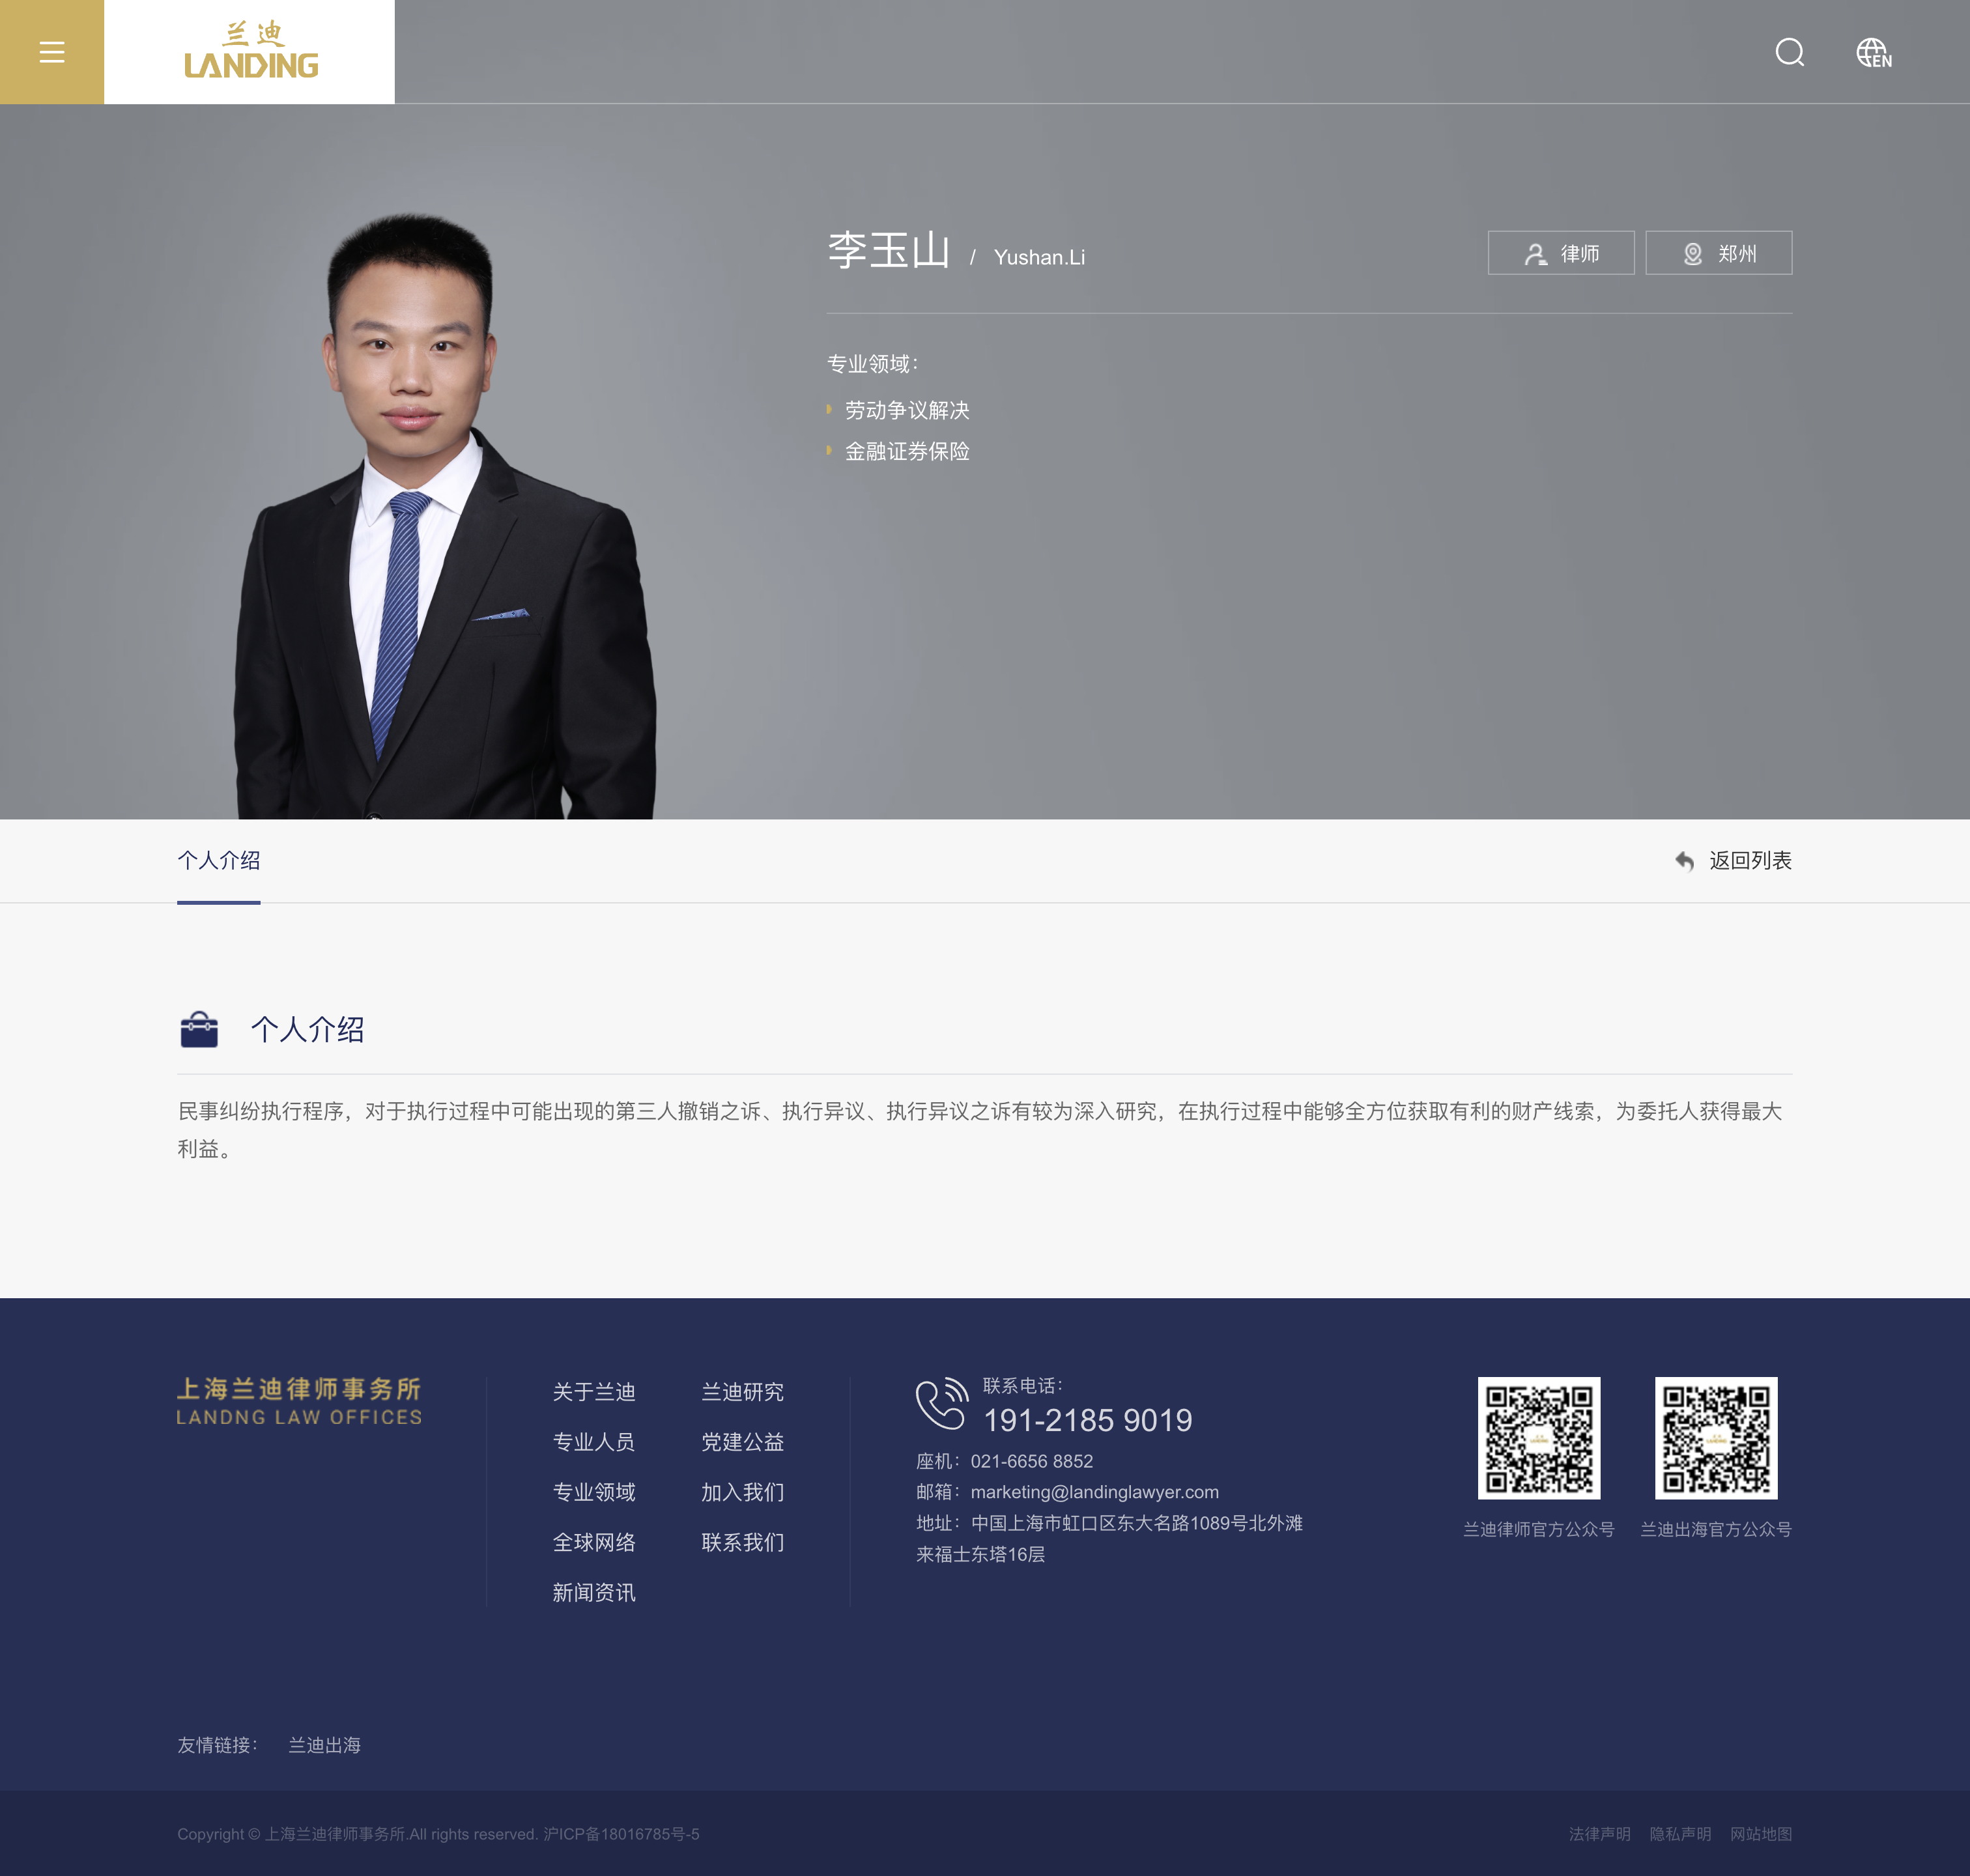1970x1876 pixels.
Task: Open the hamburger menu
Action: (52, 52)
